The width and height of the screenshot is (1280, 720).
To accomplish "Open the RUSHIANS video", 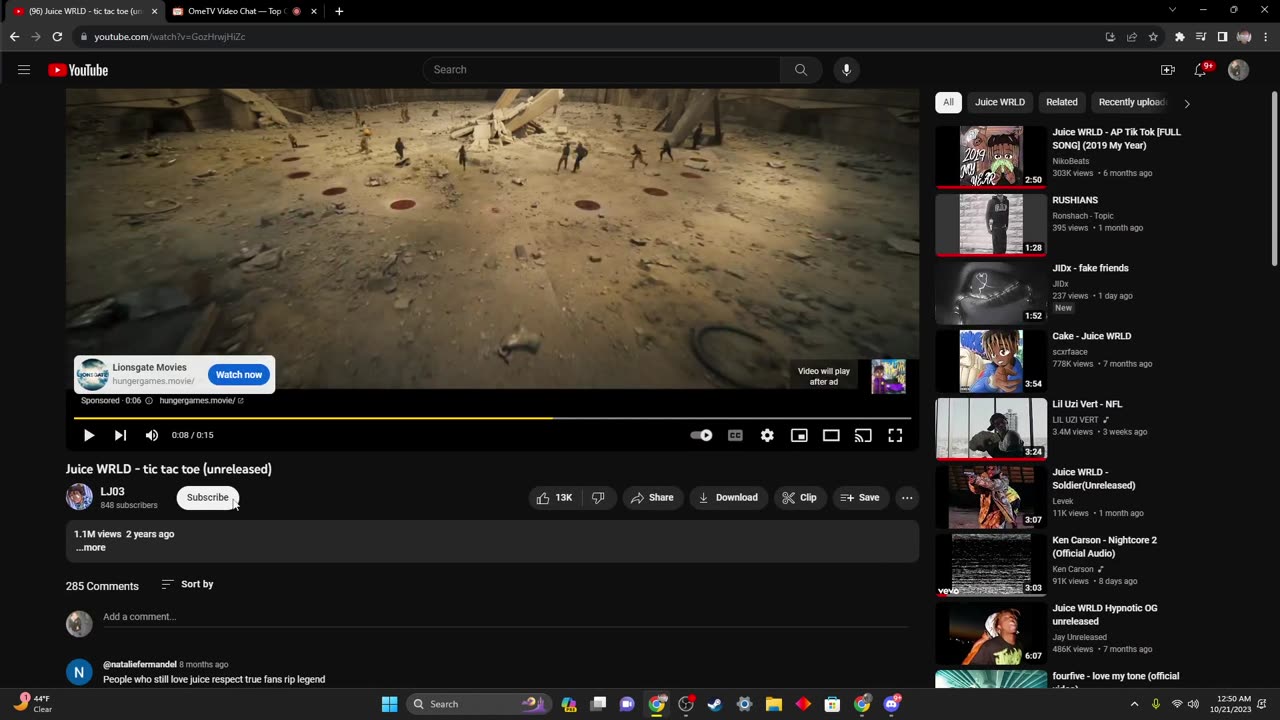I will coord(1075,200).
